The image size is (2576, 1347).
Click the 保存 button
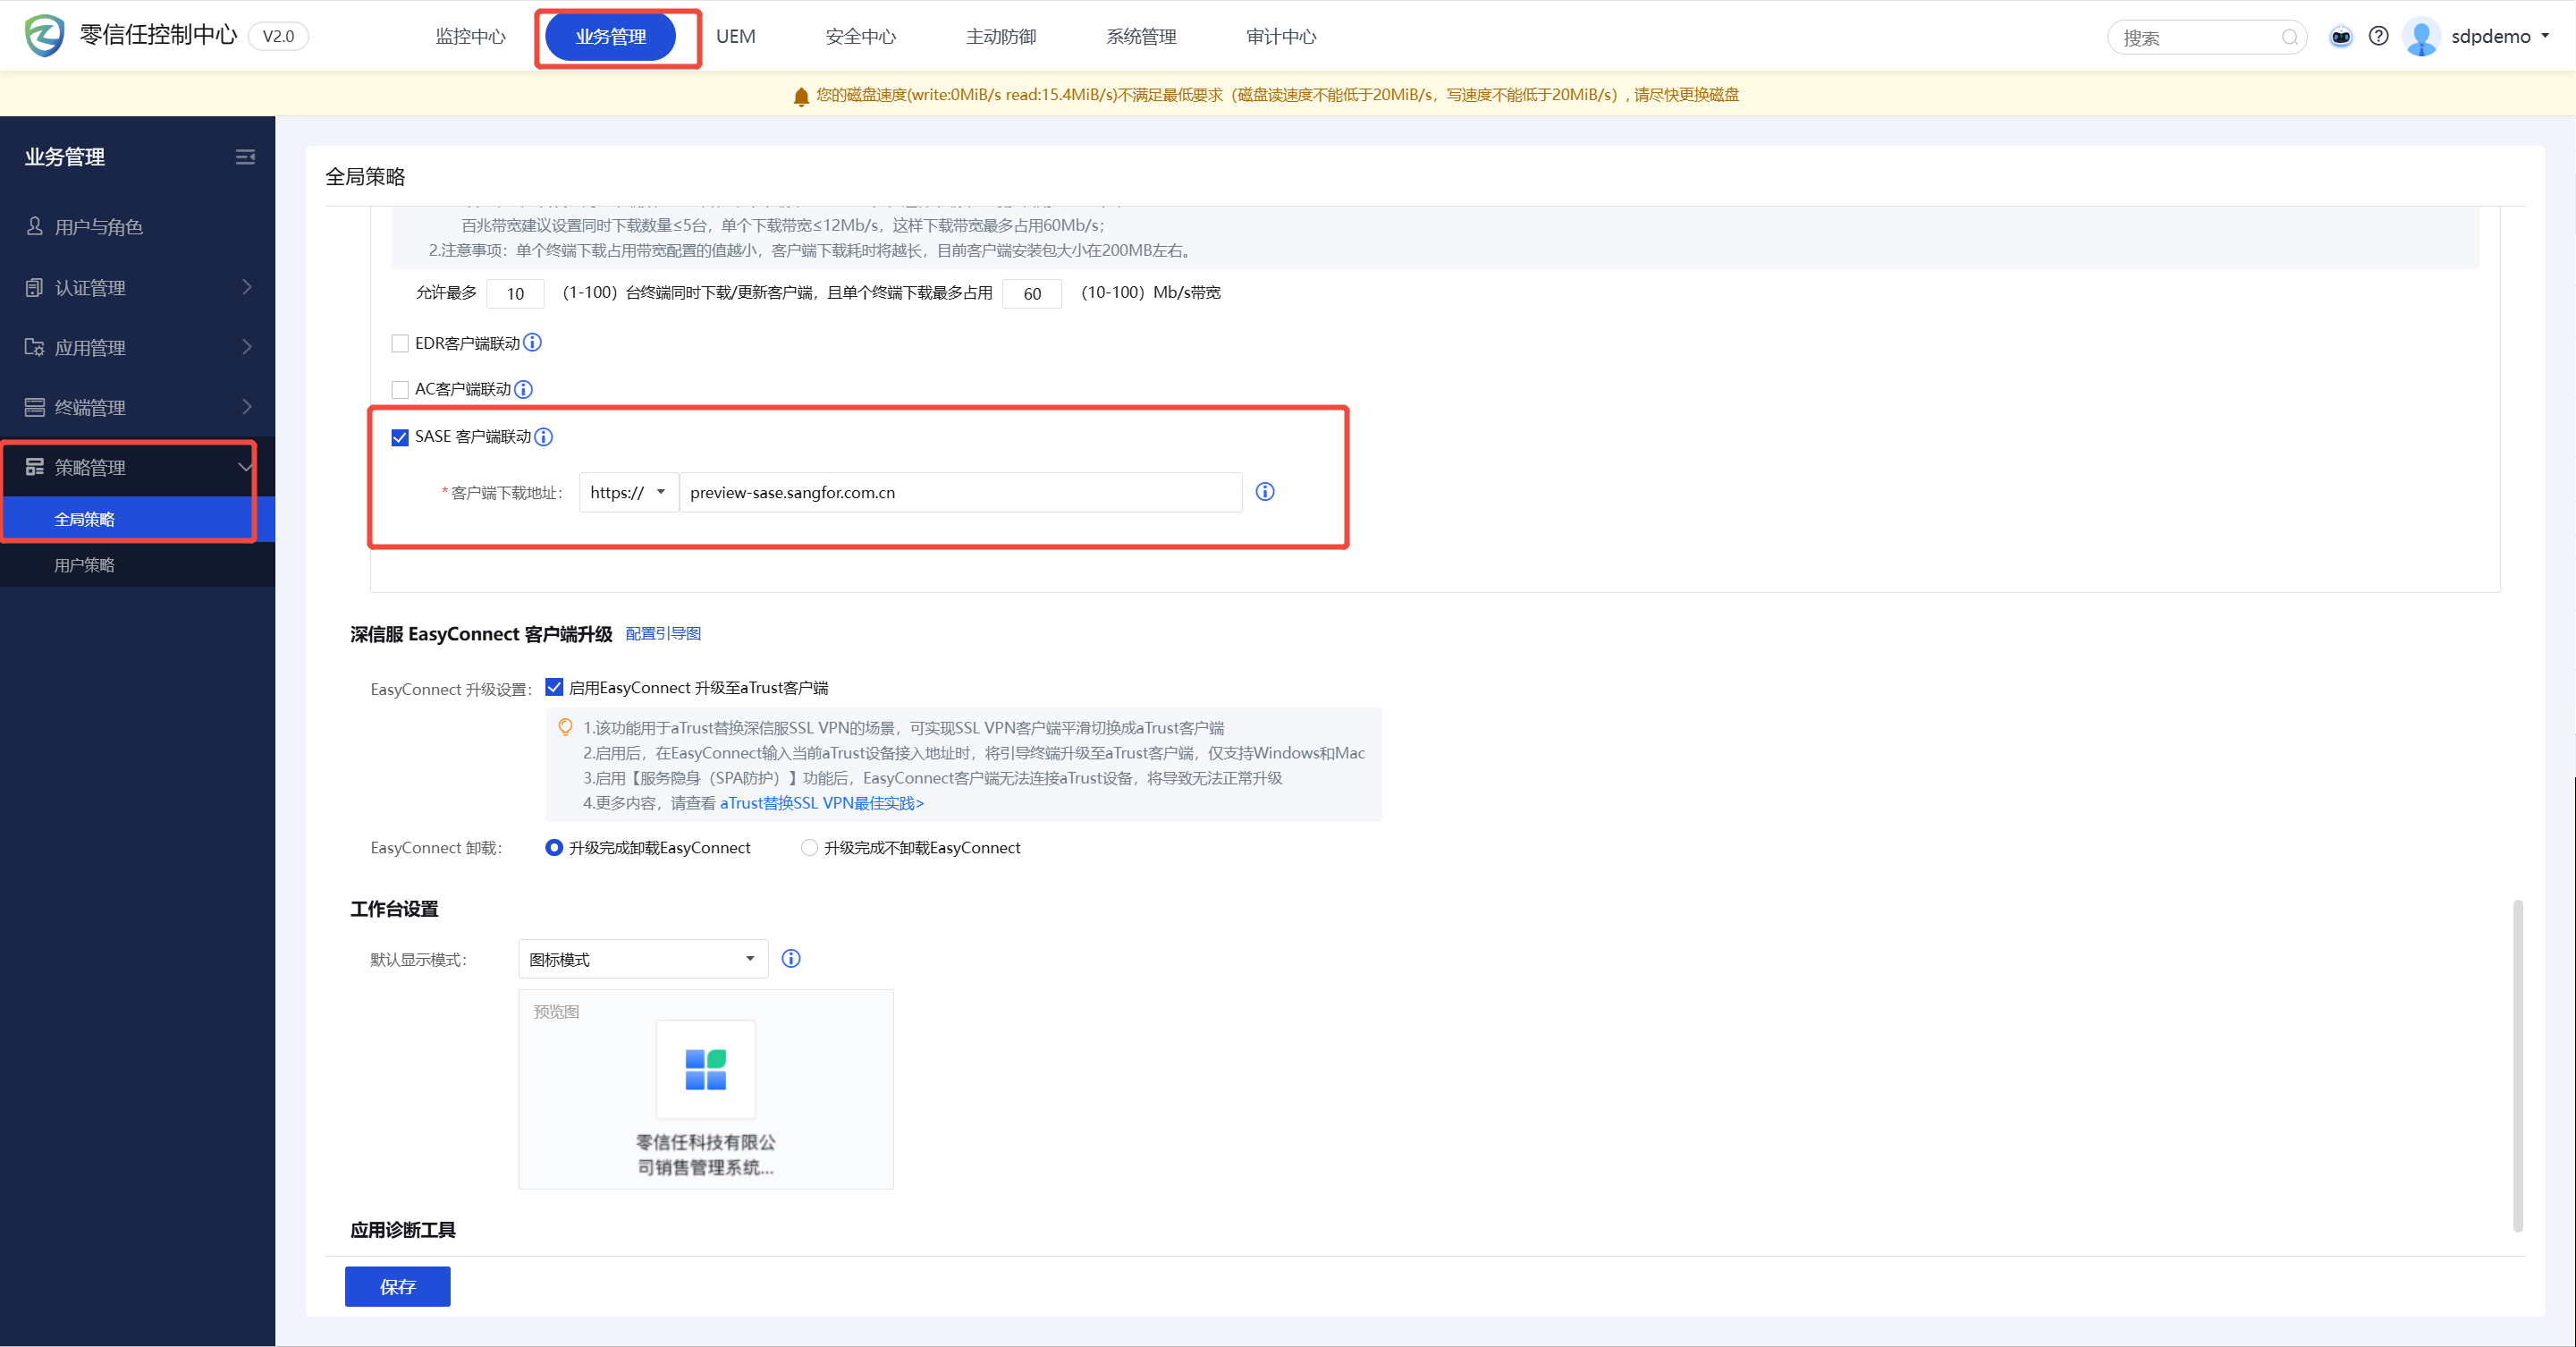pos(397,1287)
